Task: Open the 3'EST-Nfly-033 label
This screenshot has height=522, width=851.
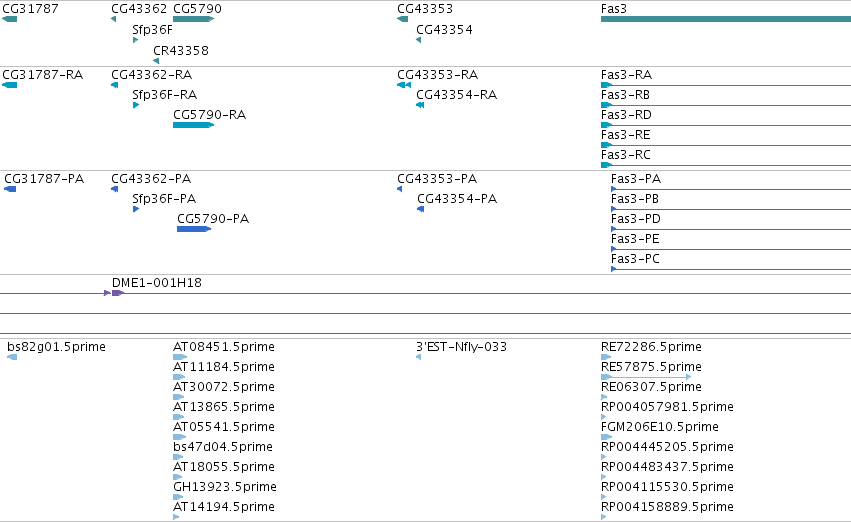Action: tap(461, 347)
